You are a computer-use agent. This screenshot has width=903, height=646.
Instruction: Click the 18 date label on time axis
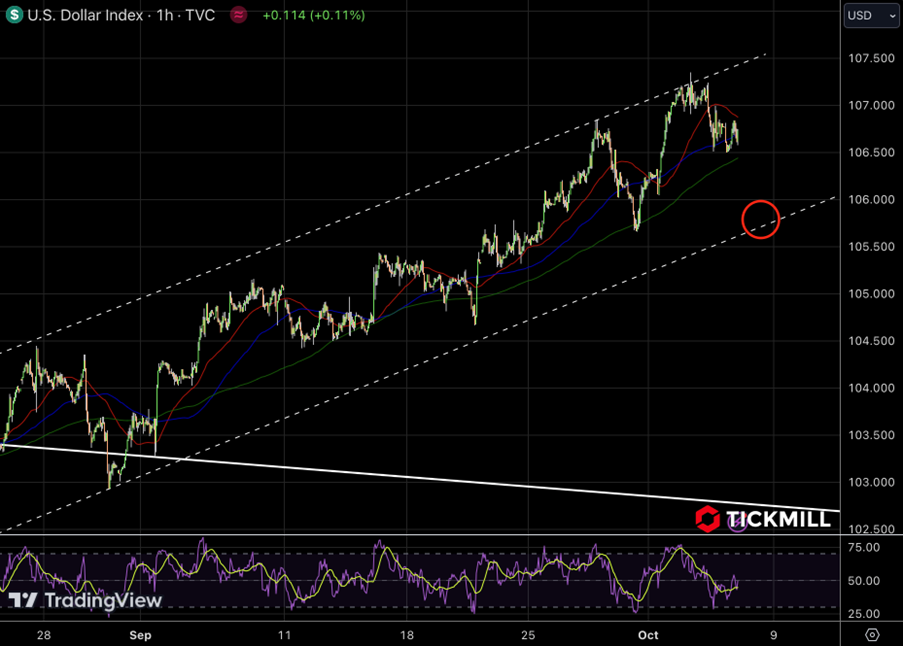(407, 635)
